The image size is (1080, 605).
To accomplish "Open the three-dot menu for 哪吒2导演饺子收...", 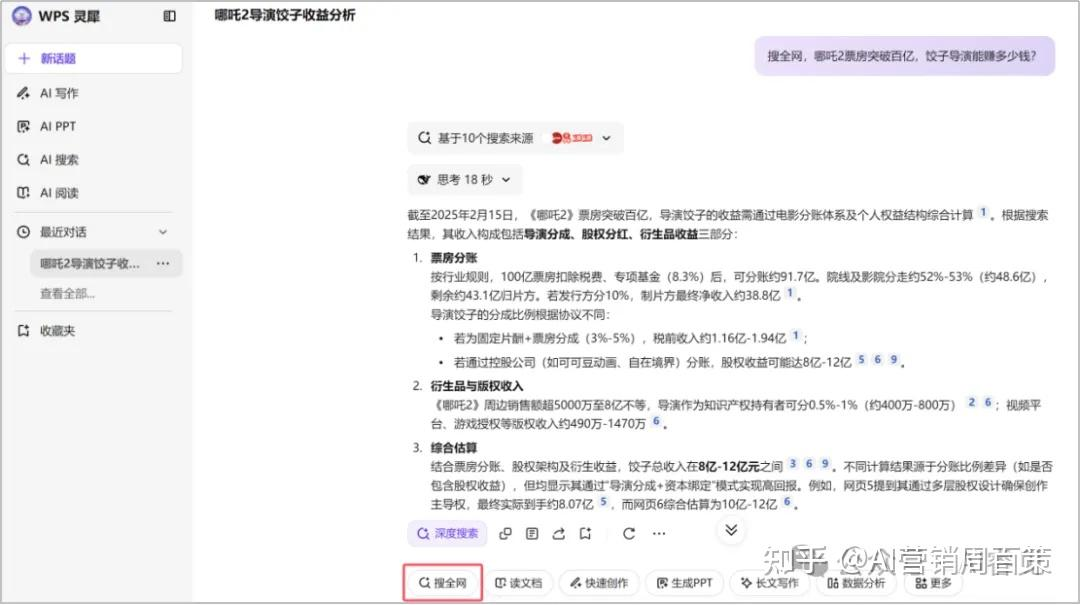I will (163, 263).
